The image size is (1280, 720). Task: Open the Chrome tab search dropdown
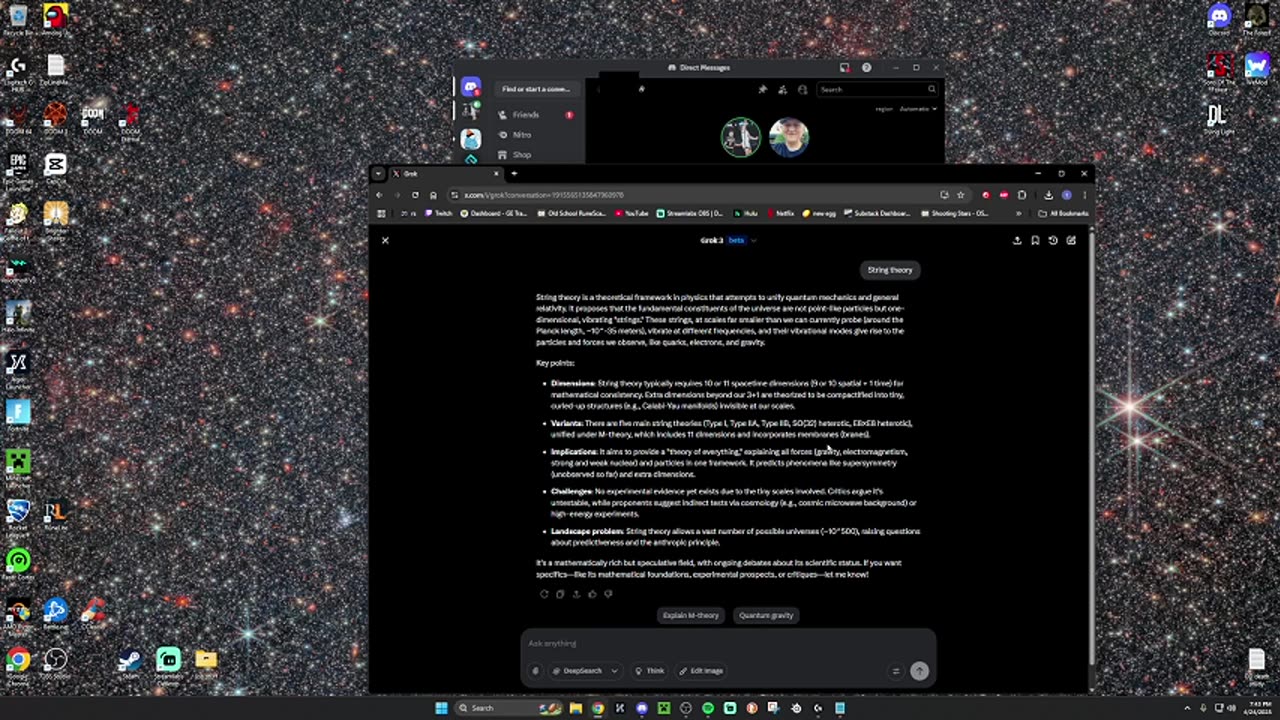pyautogui.click(x=378, y=173)
